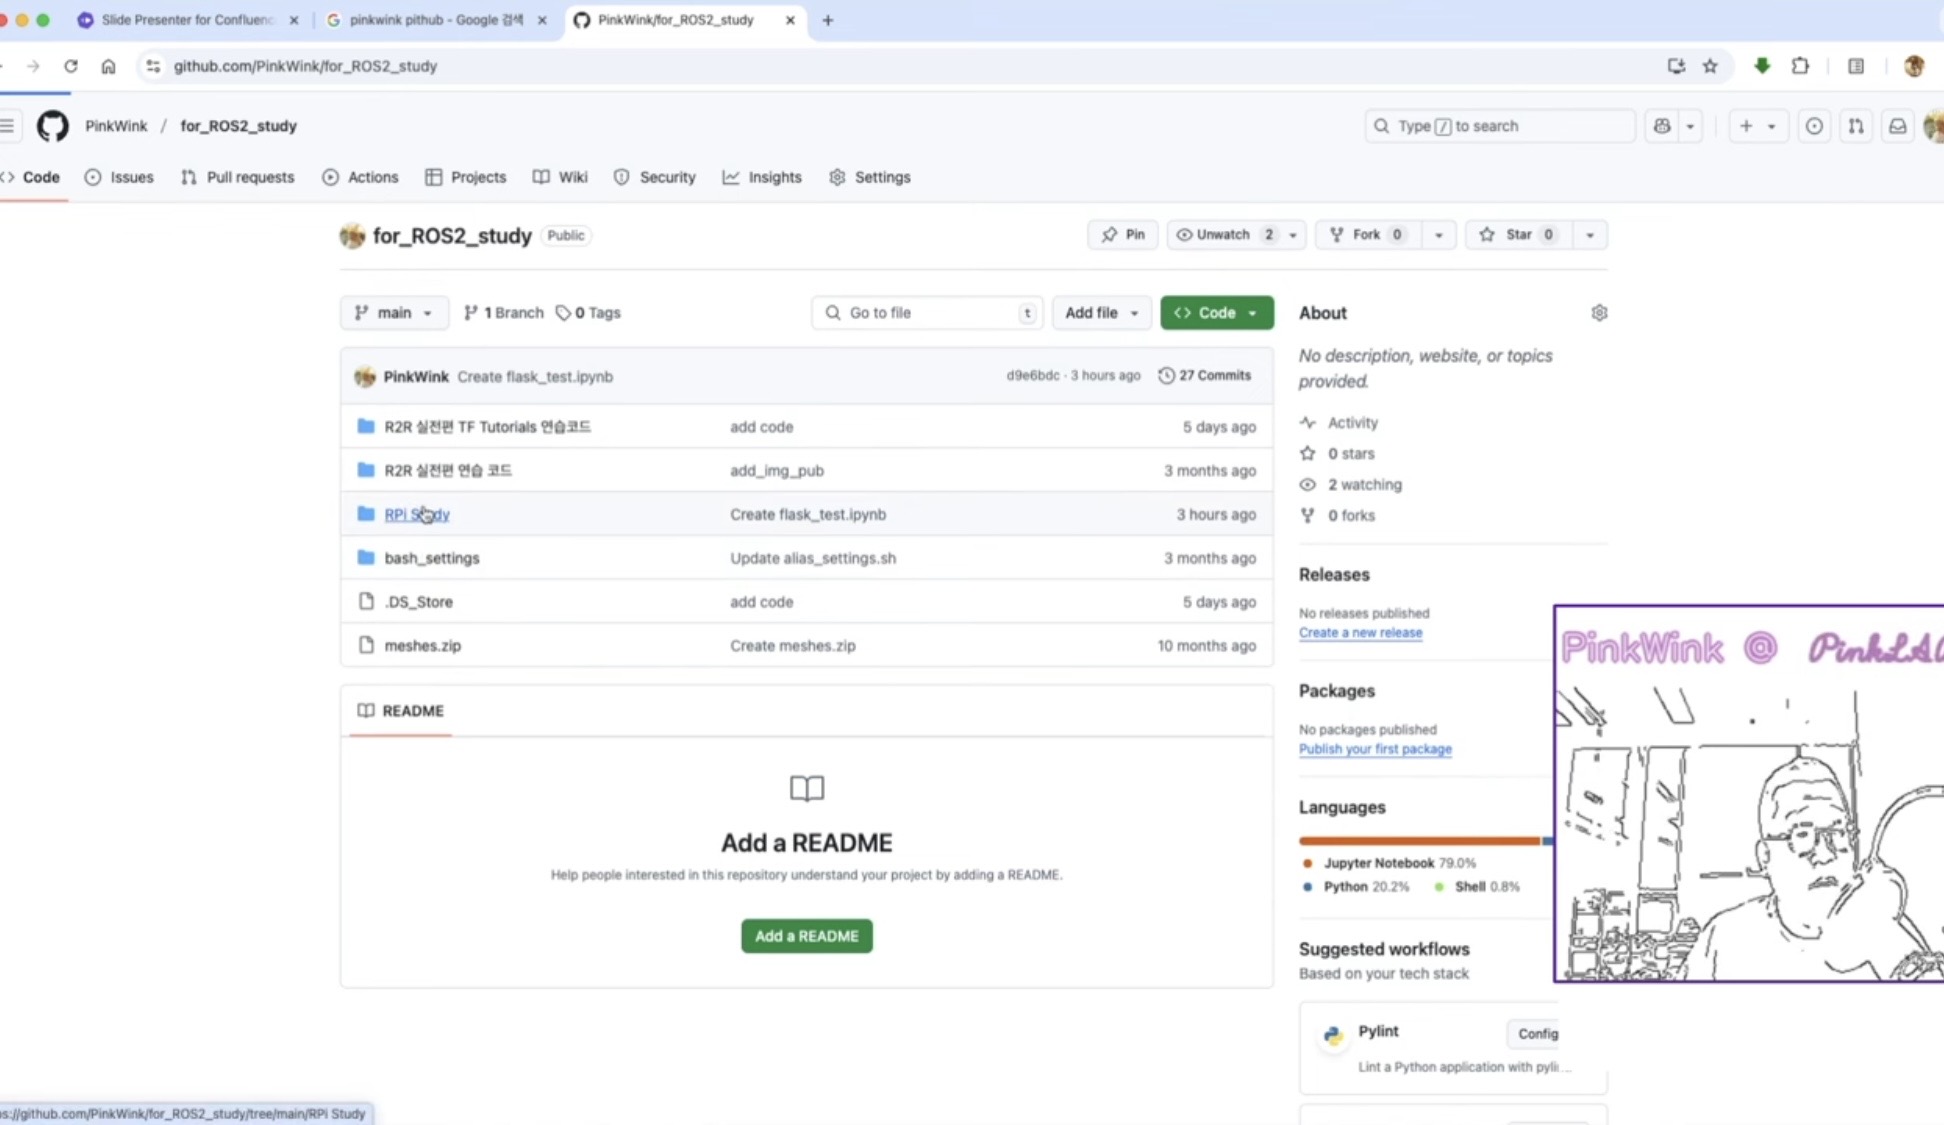The height and width of the screenshot is (1125, 1944).
Task: Click the Add a README button
Action: pyautogui.click(x=806, y=936)
